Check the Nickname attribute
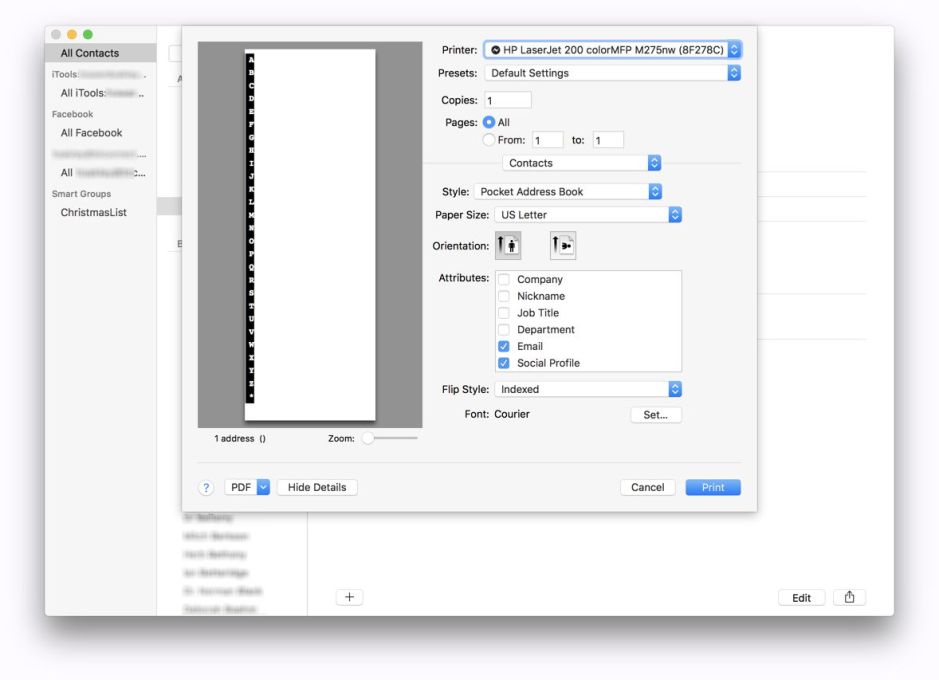 504,296
